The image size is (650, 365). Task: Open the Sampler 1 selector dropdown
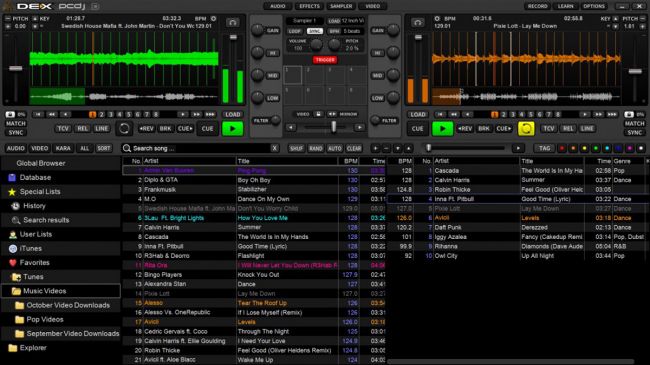305,20
